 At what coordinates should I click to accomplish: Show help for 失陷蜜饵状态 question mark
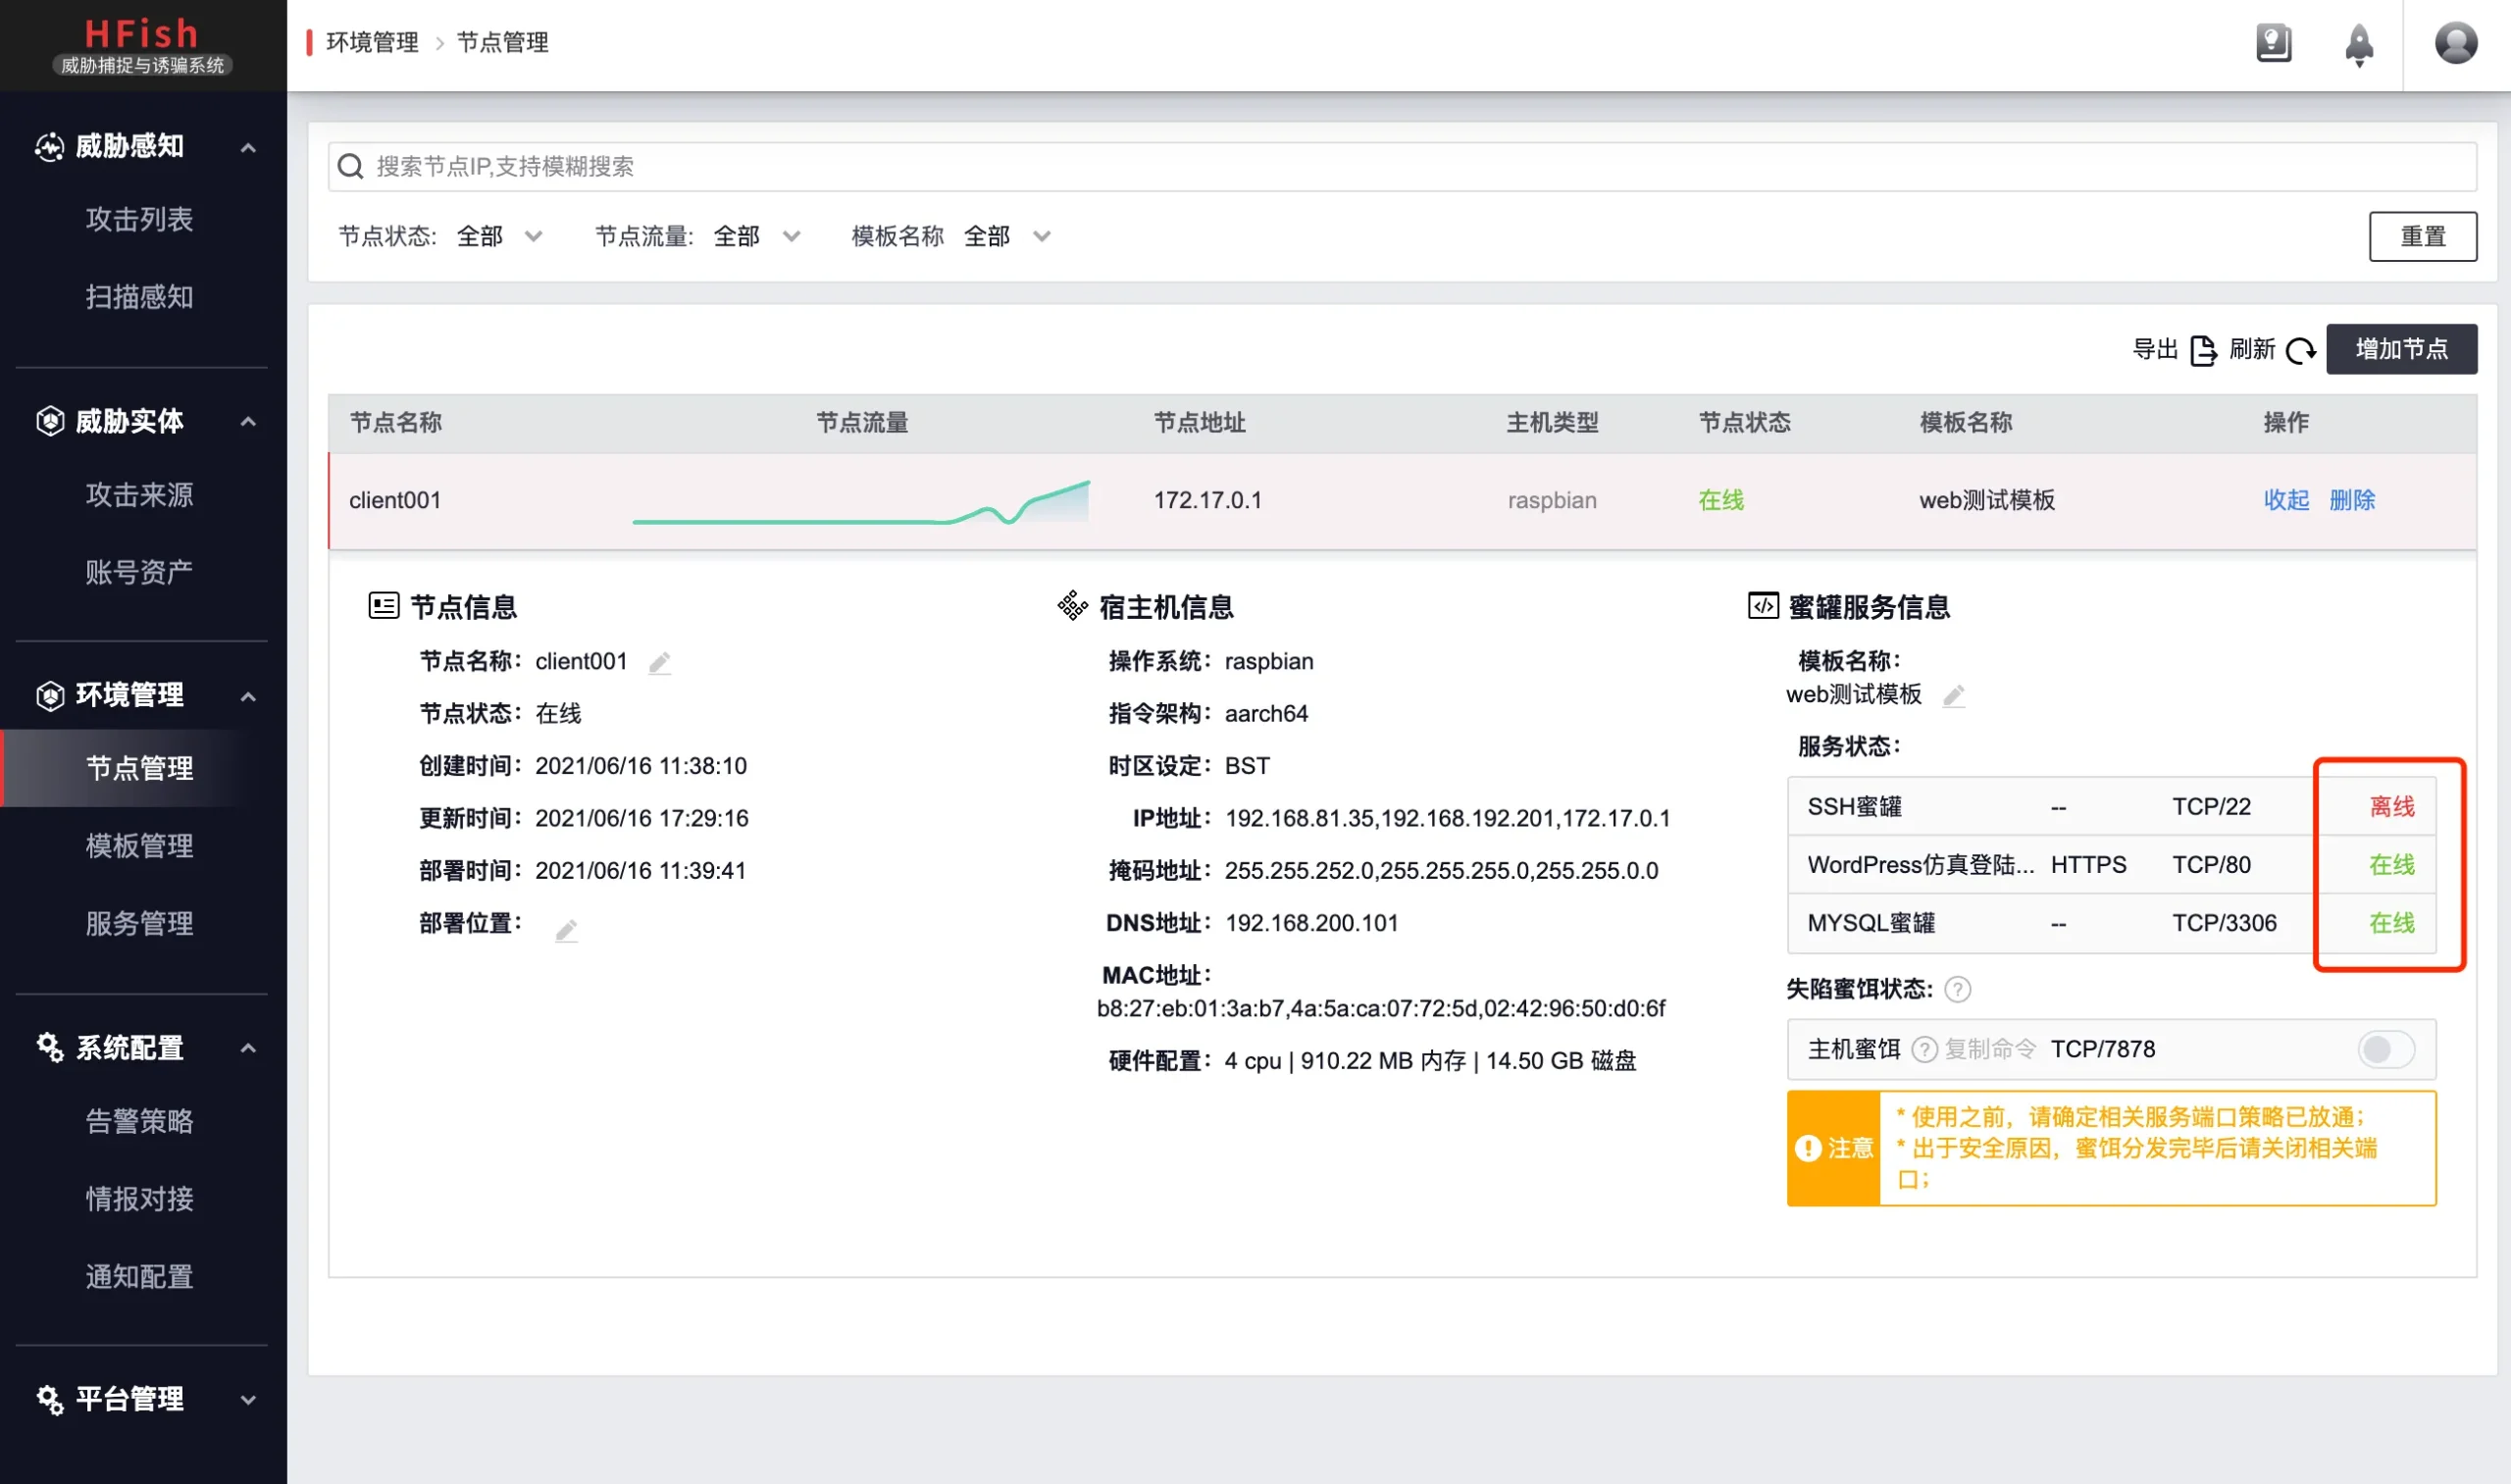tap(1957, 989)
